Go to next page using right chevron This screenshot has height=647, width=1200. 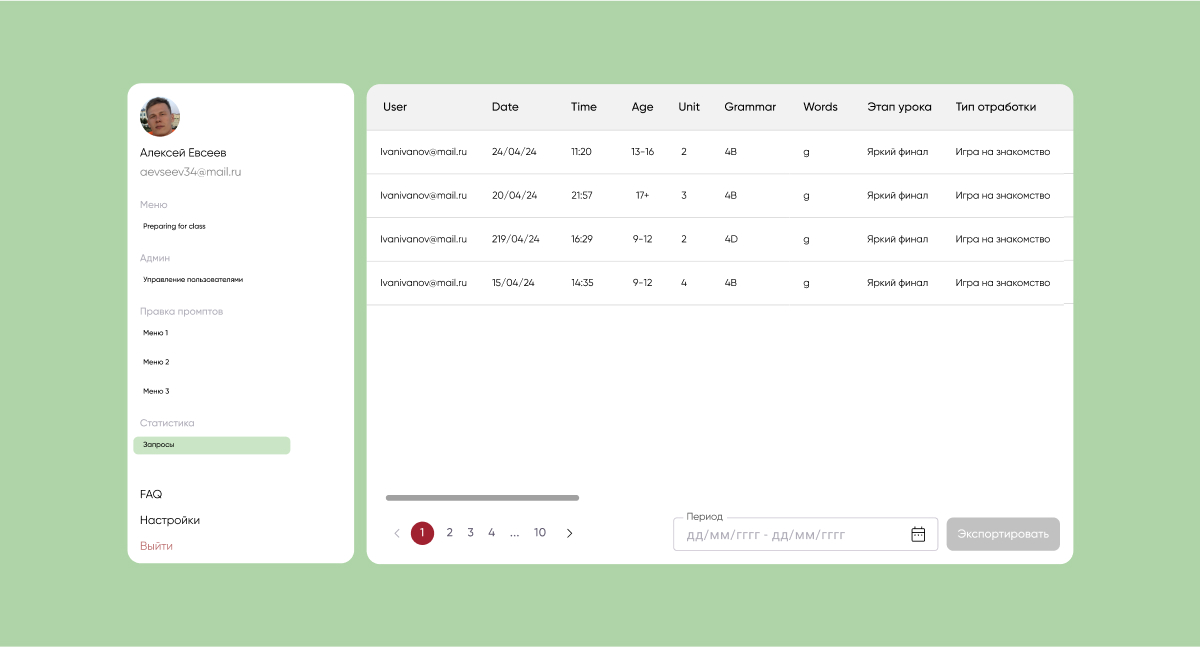(570, 533)
